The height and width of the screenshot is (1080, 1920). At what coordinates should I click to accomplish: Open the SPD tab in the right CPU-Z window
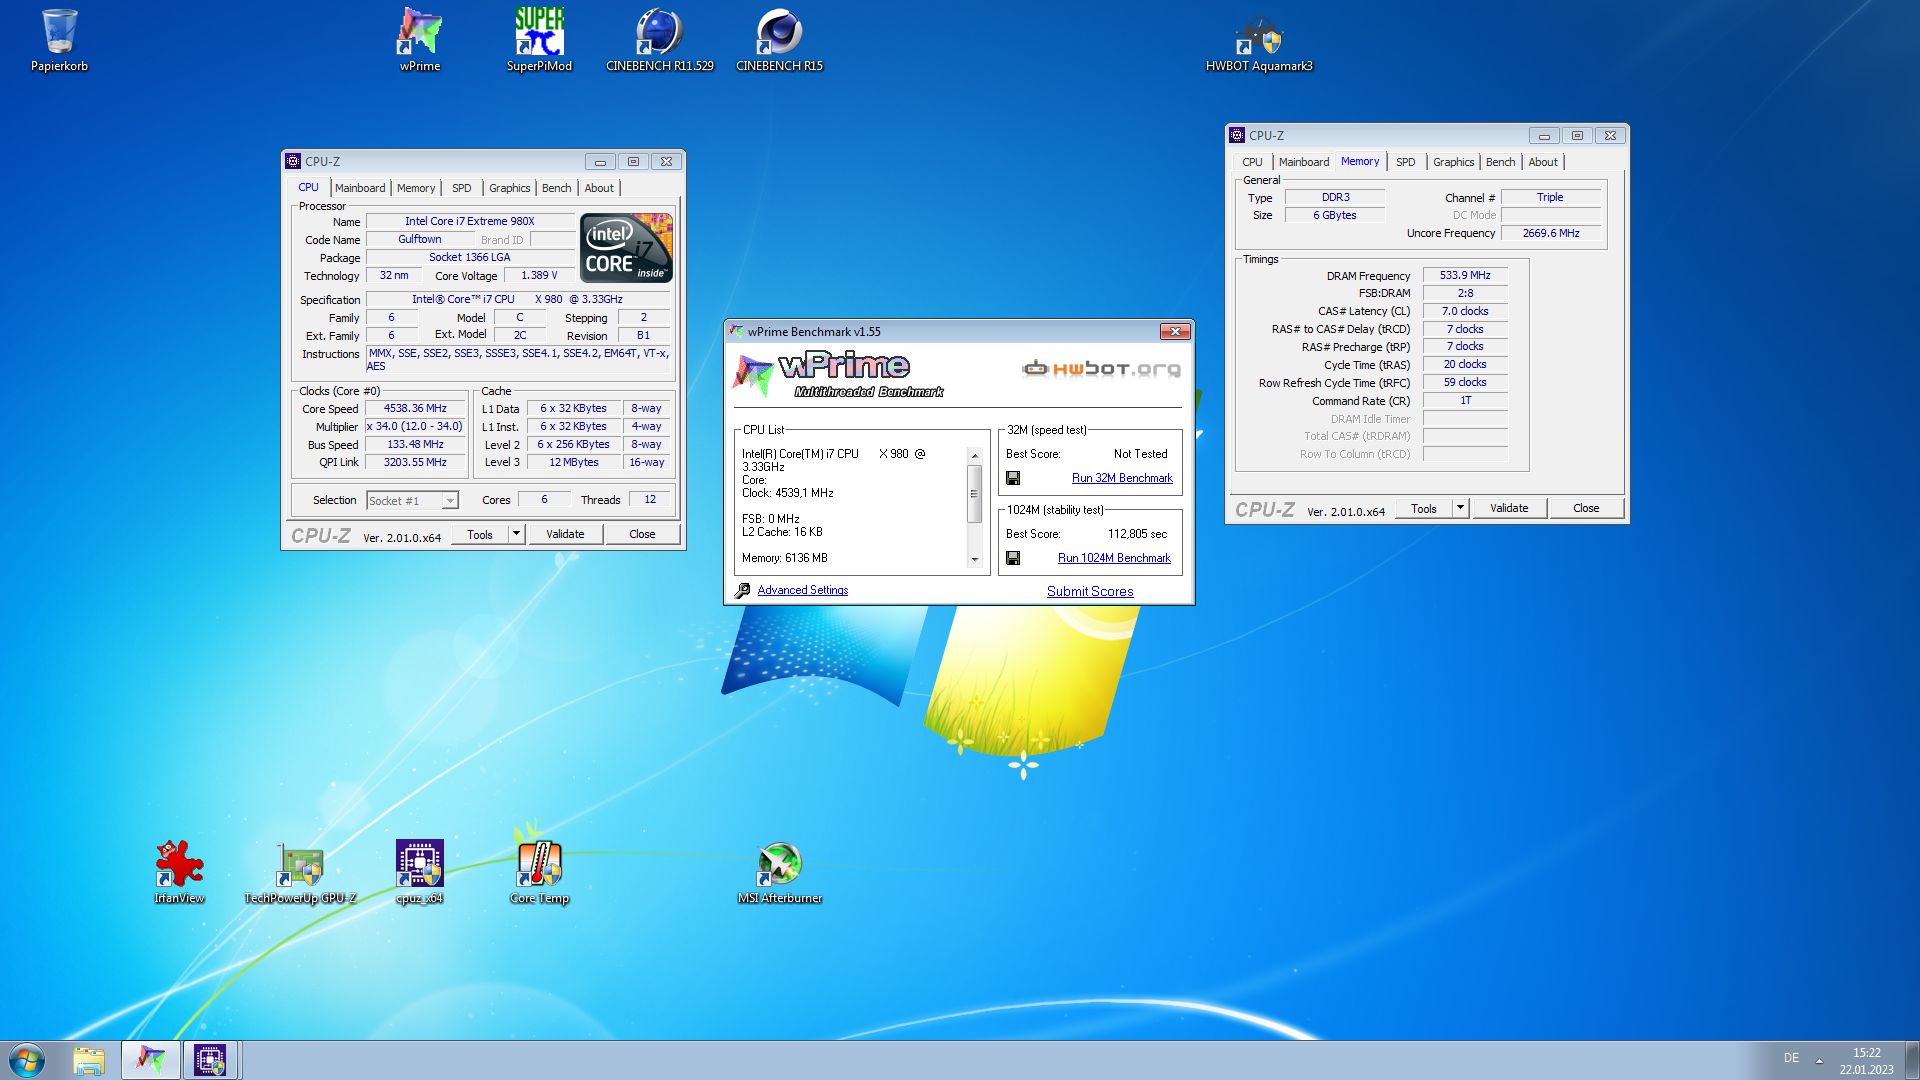[x=1406, y=162]
